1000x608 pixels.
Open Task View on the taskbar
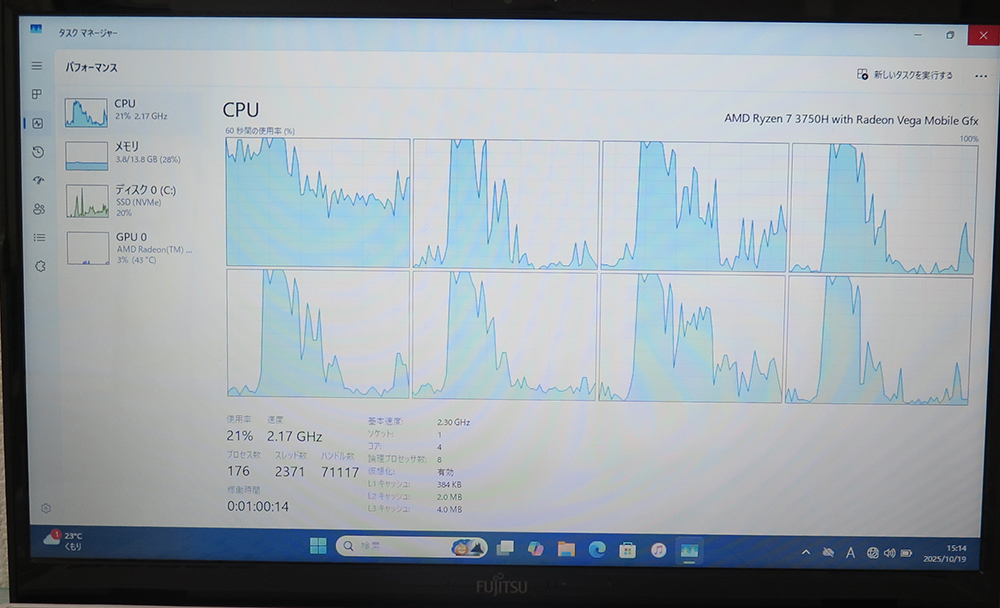pyautogui.click(x=505, y=548)
